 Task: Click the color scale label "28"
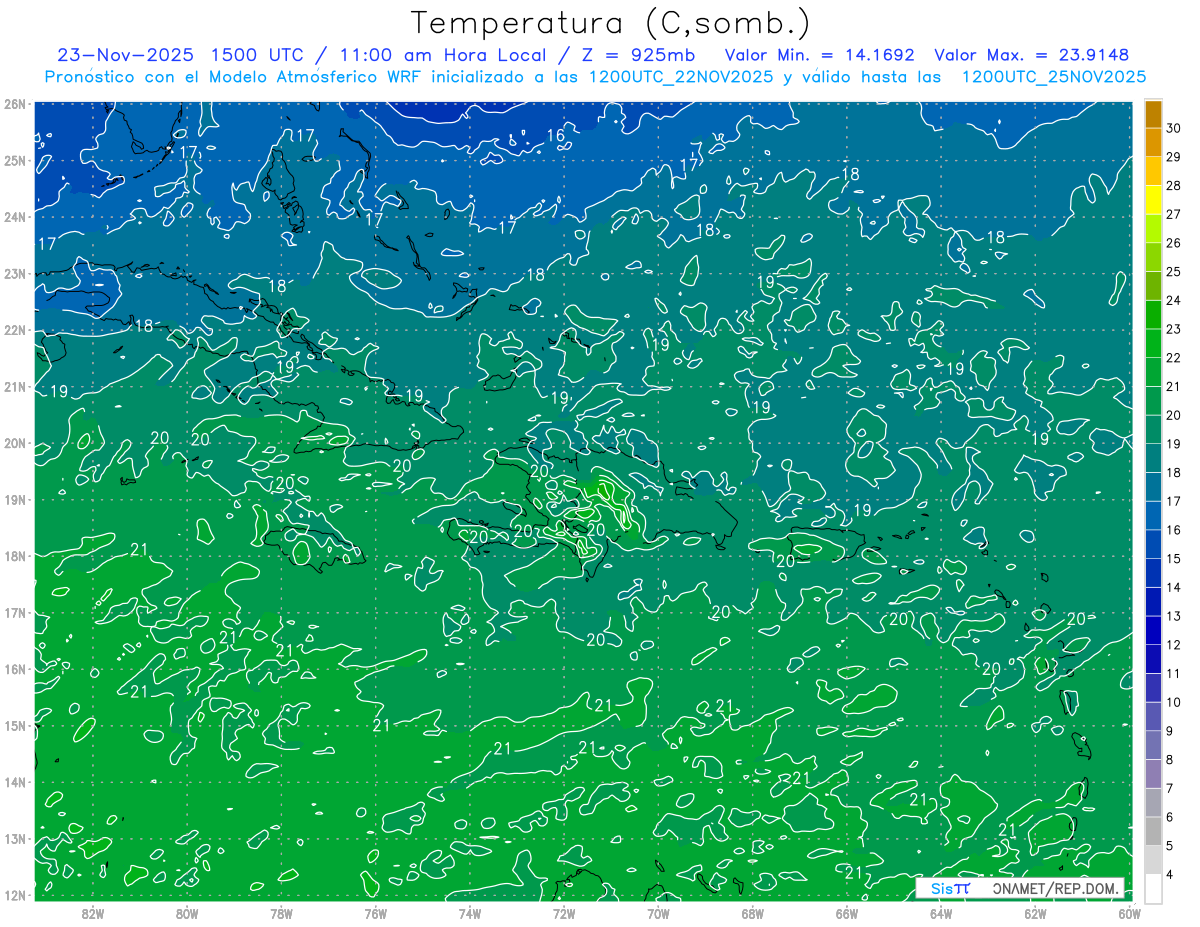coord(1174,186)
